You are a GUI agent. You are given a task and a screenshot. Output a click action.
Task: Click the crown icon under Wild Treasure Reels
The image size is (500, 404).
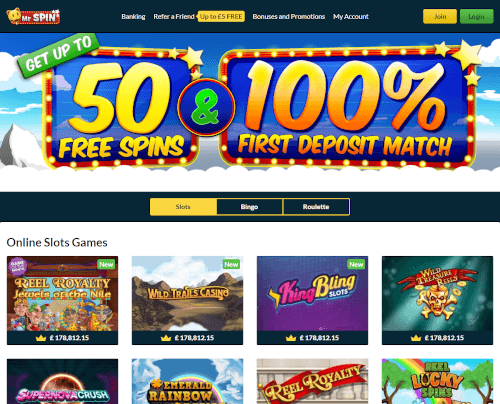point(416,338)
